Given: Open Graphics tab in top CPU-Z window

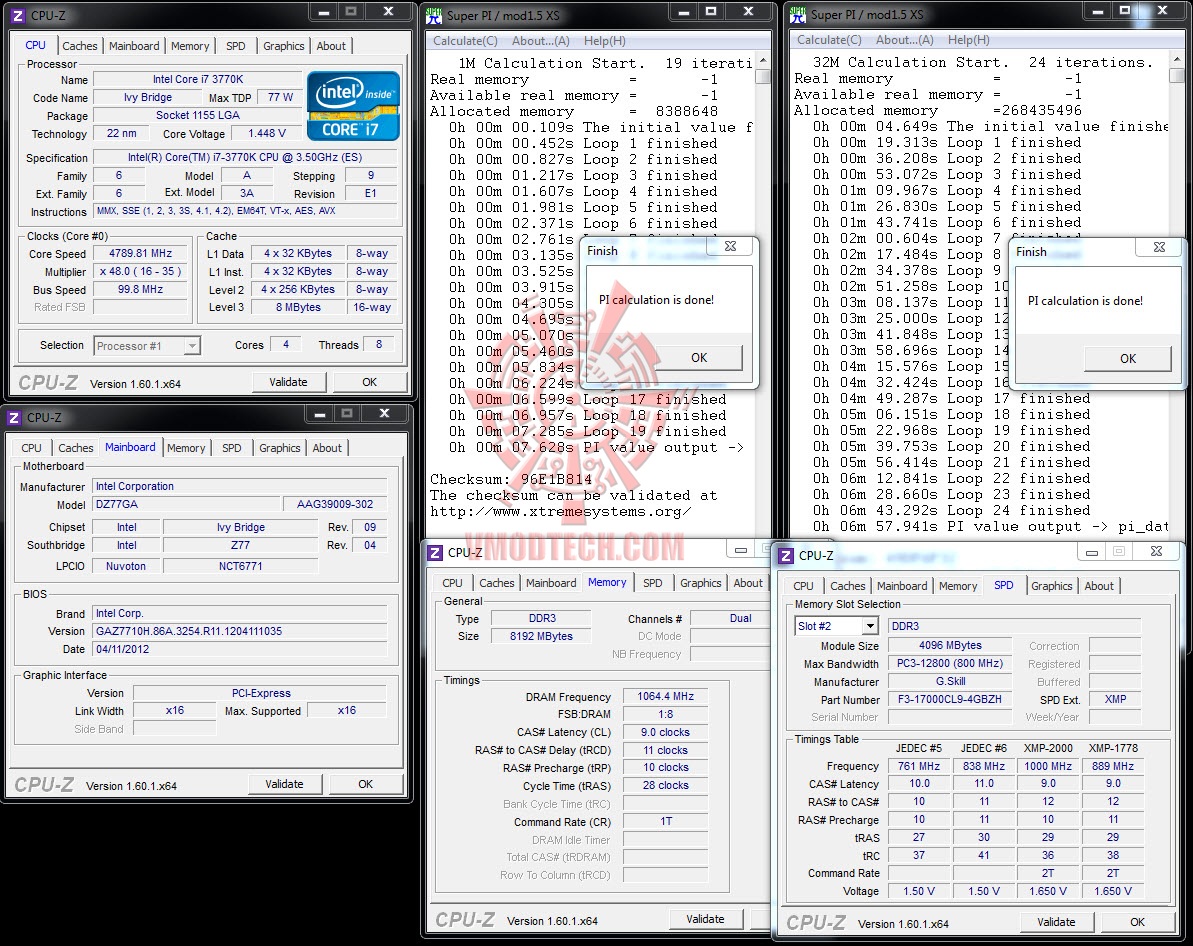Looking at the screenshot, I should point(284,46).
